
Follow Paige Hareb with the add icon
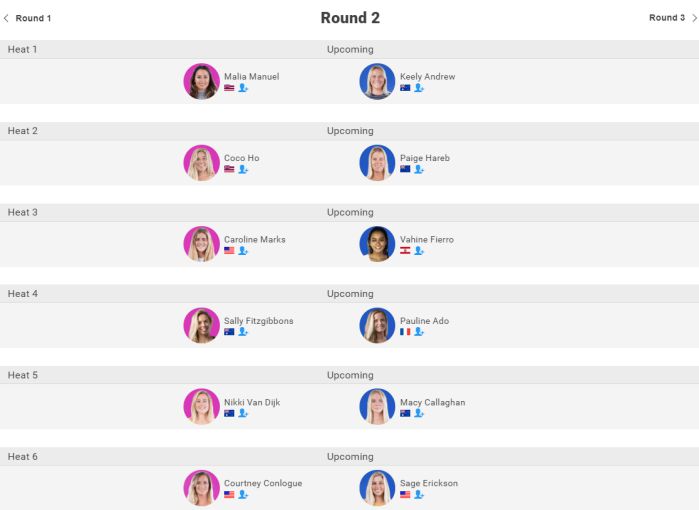click(x=419, y=169)
